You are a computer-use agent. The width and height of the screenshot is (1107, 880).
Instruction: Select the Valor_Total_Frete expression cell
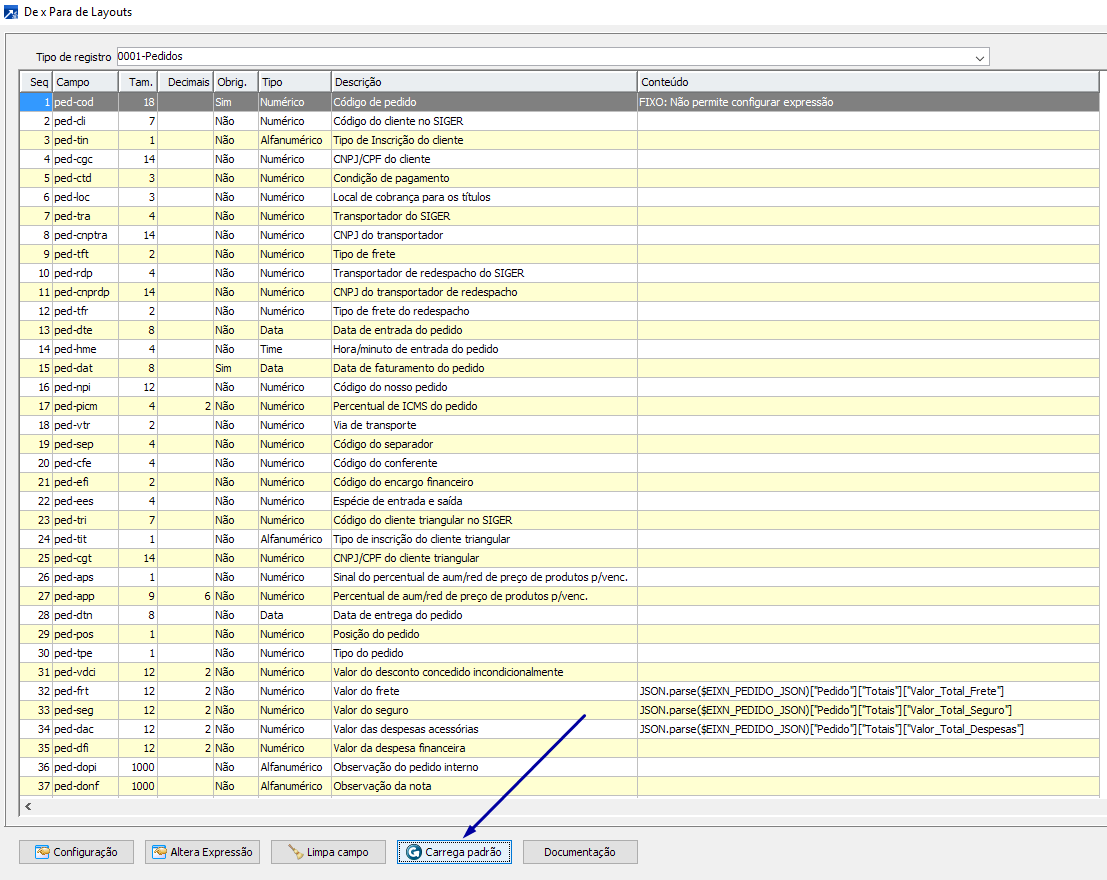point(821,691)
